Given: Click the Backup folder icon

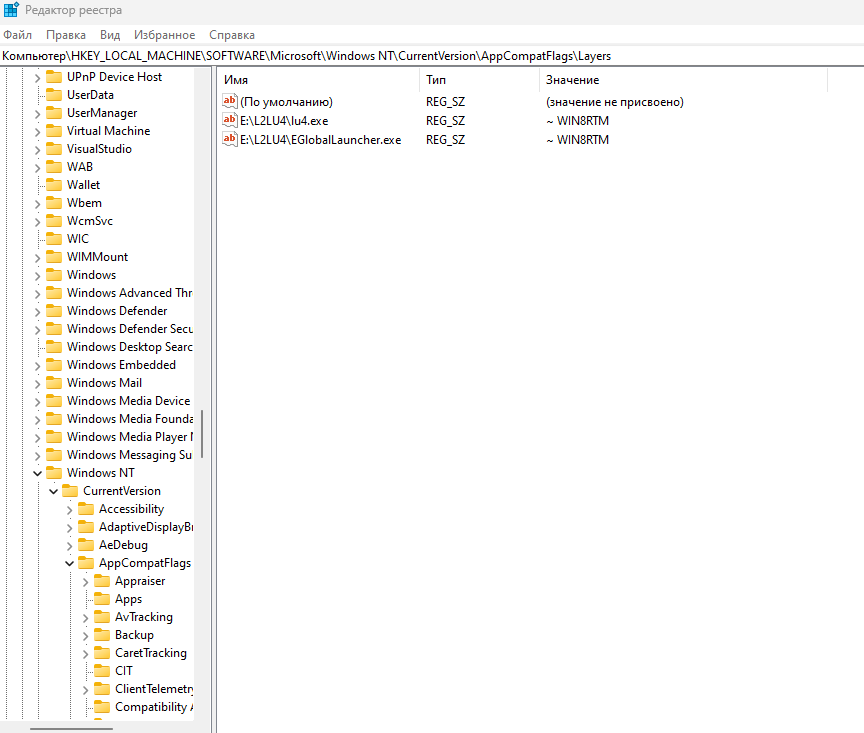Looking at the screenshot, I should (102, 635).
